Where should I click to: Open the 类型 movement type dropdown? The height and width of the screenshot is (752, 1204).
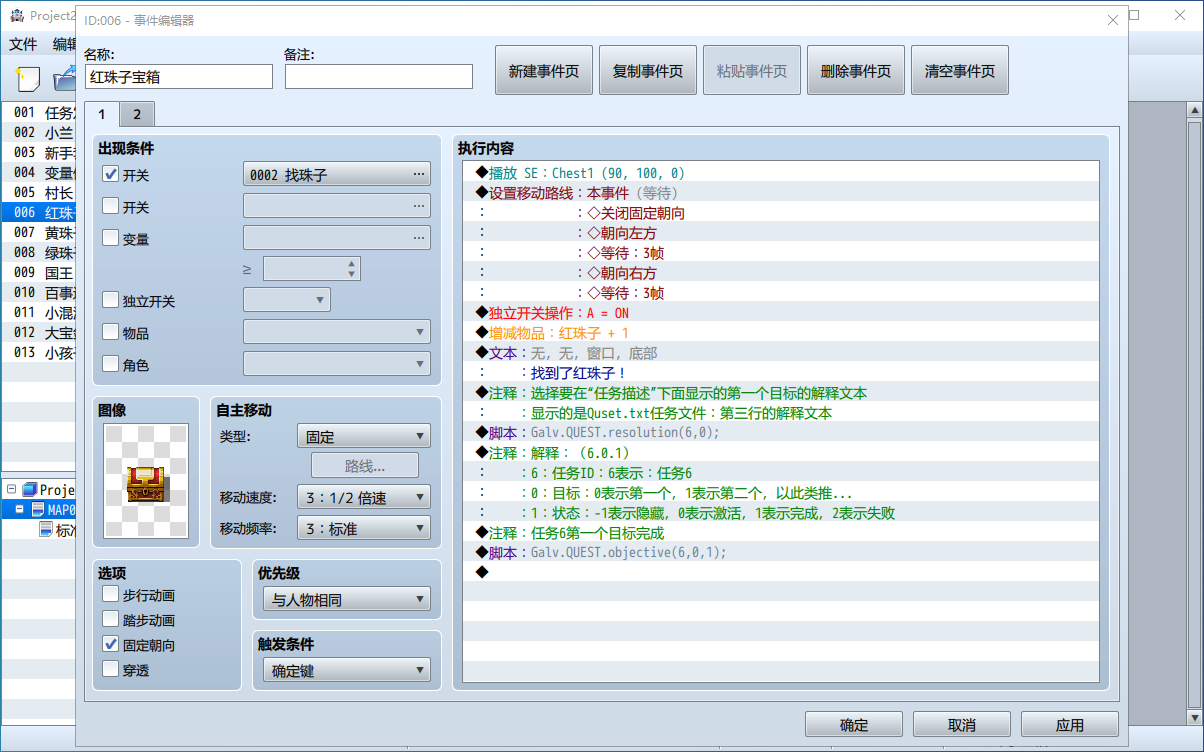[x=364, y=436]
